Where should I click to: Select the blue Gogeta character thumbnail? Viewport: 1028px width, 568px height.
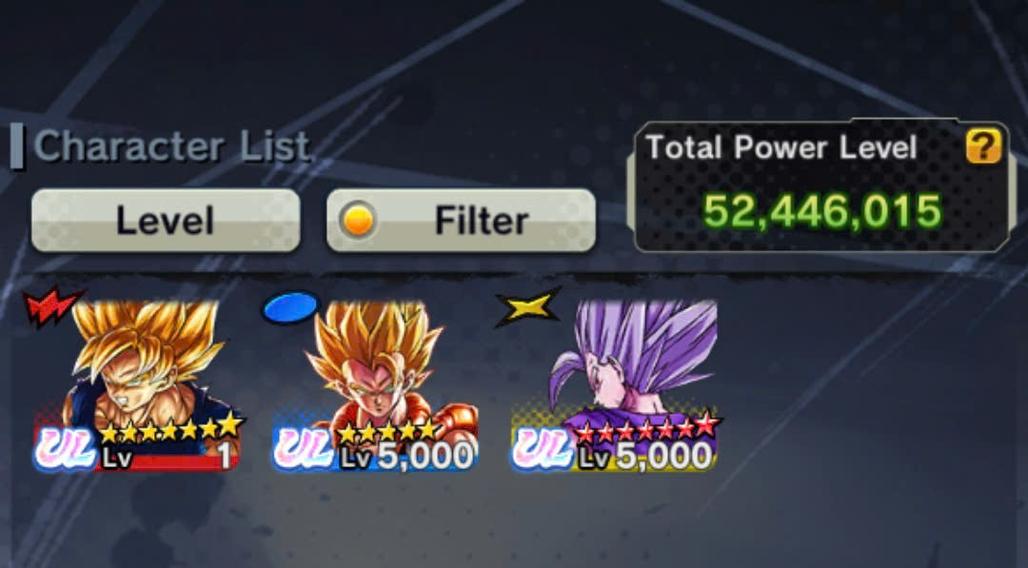click(375, 385)
